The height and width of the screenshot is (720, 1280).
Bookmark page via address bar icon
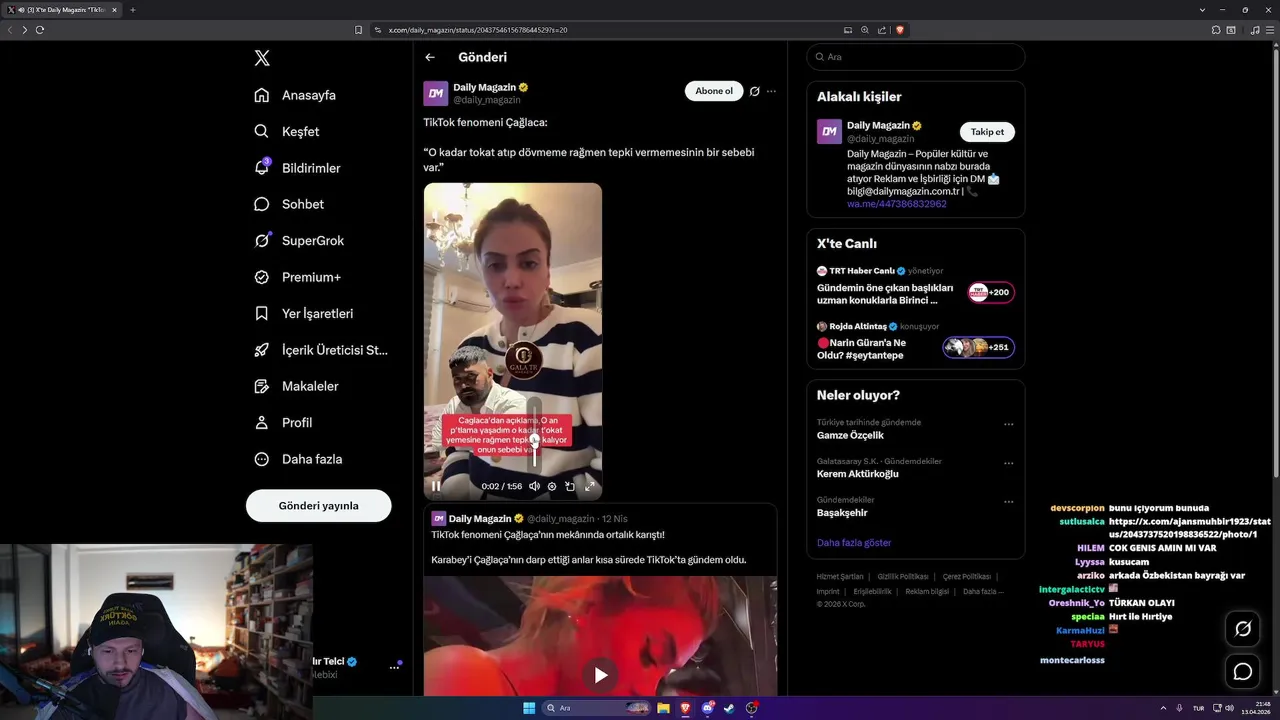[x=358, y=30]
